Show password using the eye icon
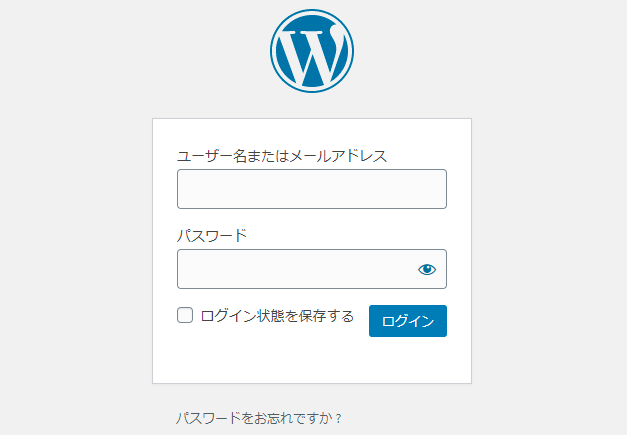The image size is (627, 435). pyautogui.click(x=427, y=269)
